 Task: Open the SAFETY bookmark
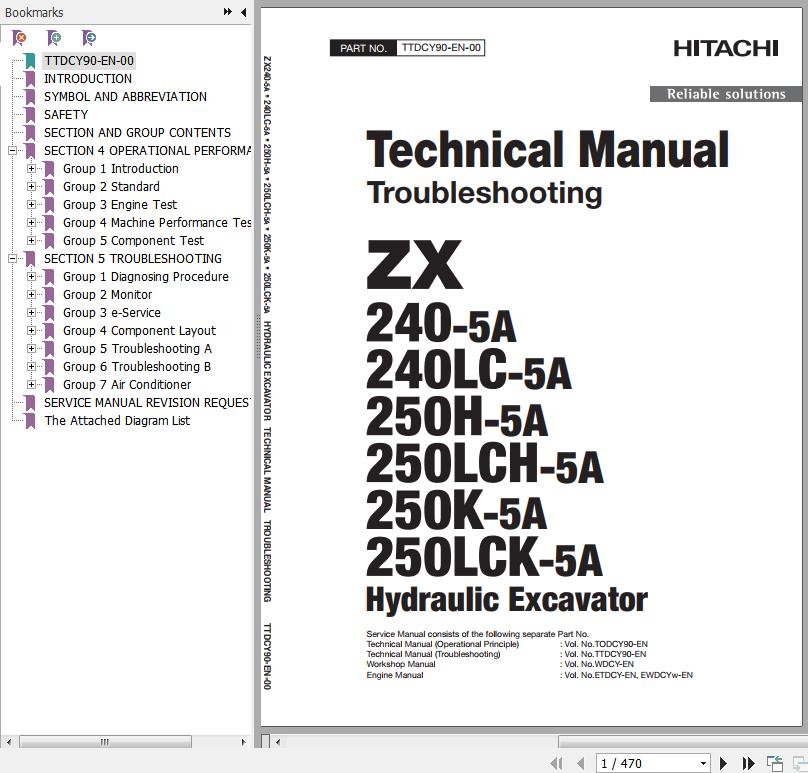[x=66, y=115]
